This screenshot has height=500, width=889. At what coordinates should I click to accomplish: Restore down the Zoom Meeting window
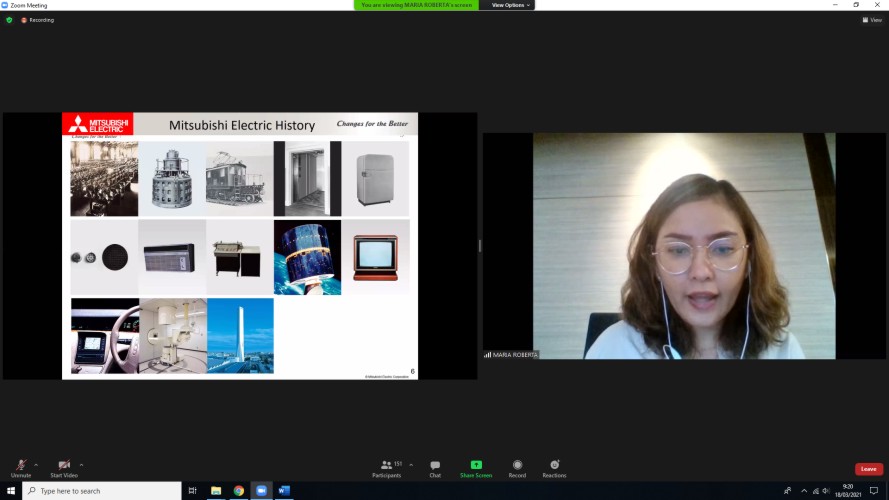coord(856,5)
